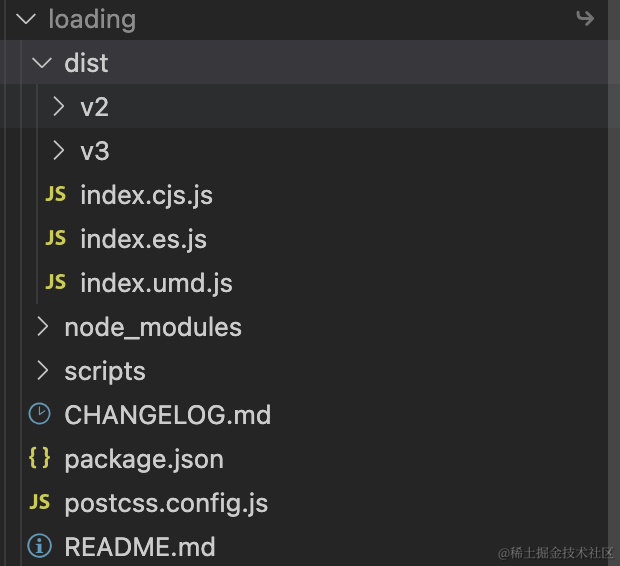Expand the v2 folder chevron
The height and width of the screenshot is (566, 620).
[58, 107]
